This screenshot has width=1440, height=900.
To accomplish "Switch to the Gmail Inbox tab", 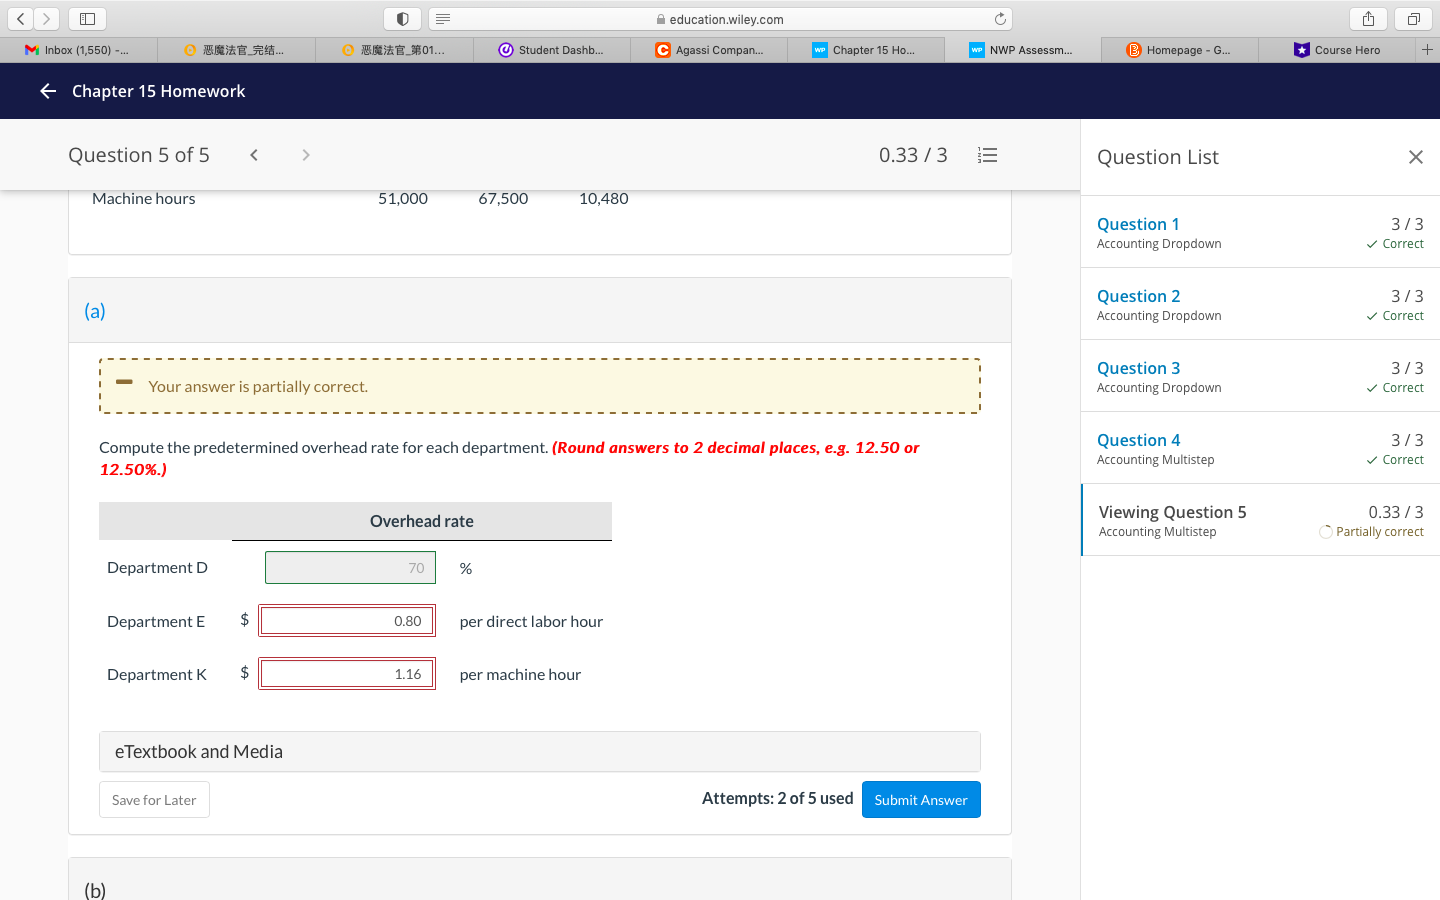I will click(79, 49).
